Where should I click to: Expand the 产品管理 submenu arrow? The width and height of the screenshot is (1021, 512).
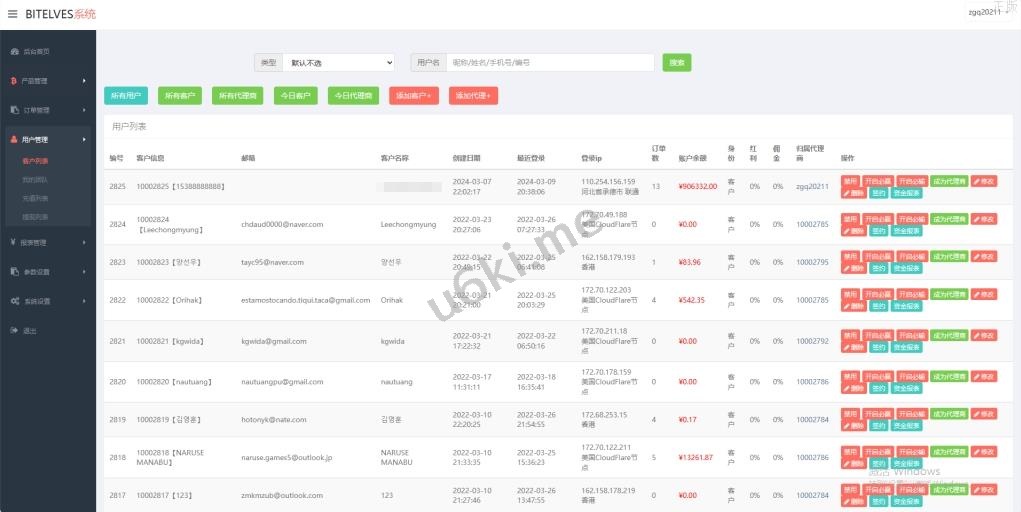click(x=84, y=81)
